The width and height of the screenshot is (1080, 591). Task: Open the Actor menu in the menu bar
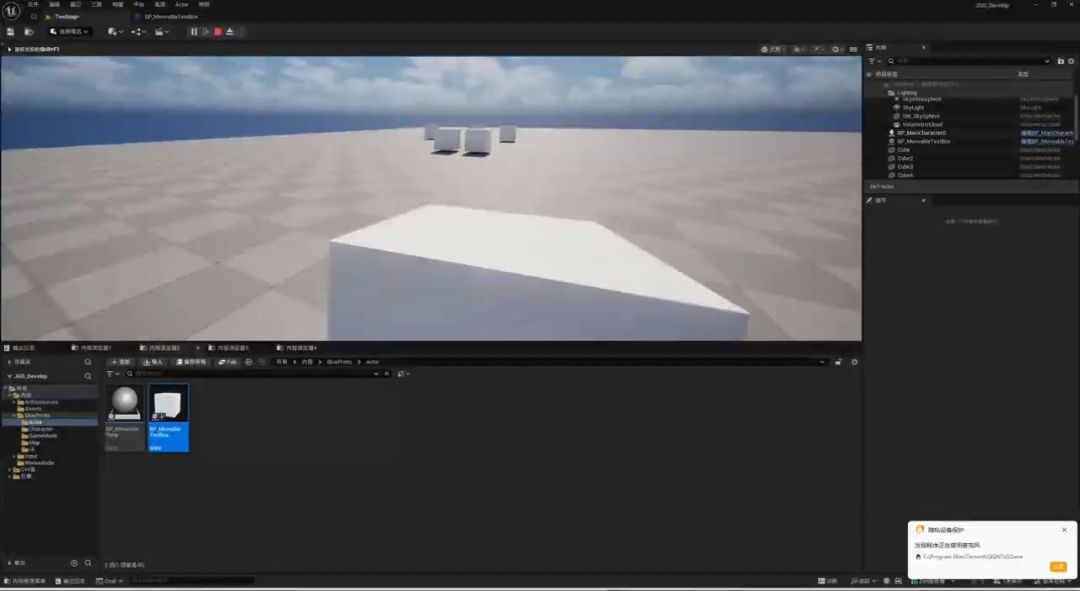coord(181,4)
